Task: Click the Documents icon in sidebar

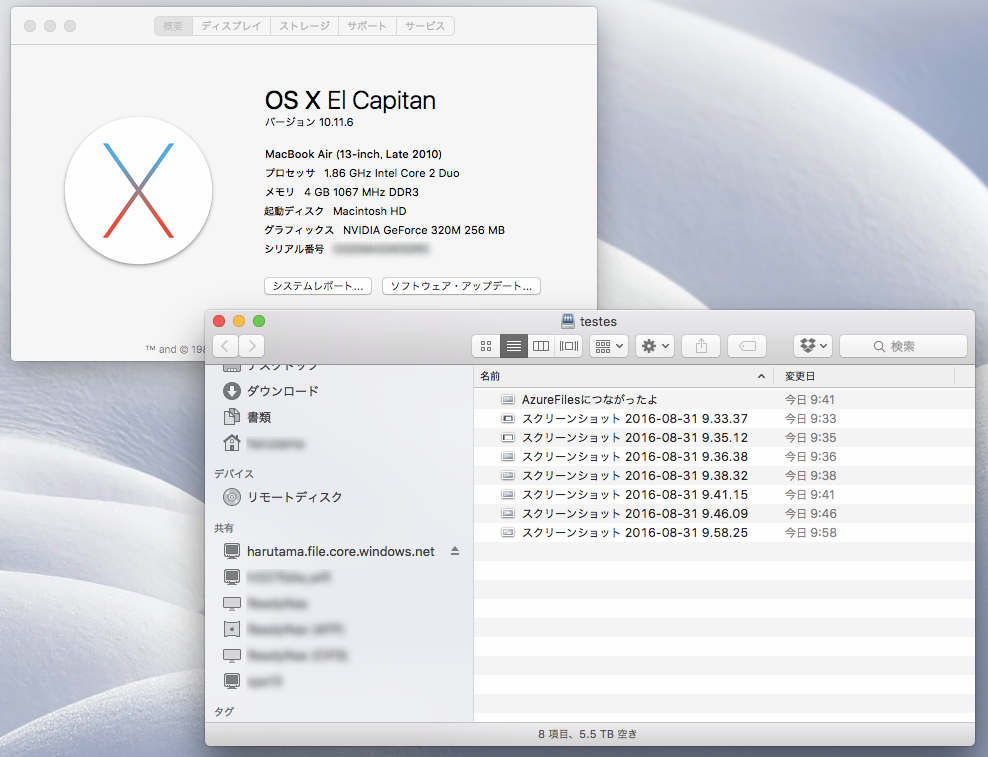Action: click(x=232, y=417)
